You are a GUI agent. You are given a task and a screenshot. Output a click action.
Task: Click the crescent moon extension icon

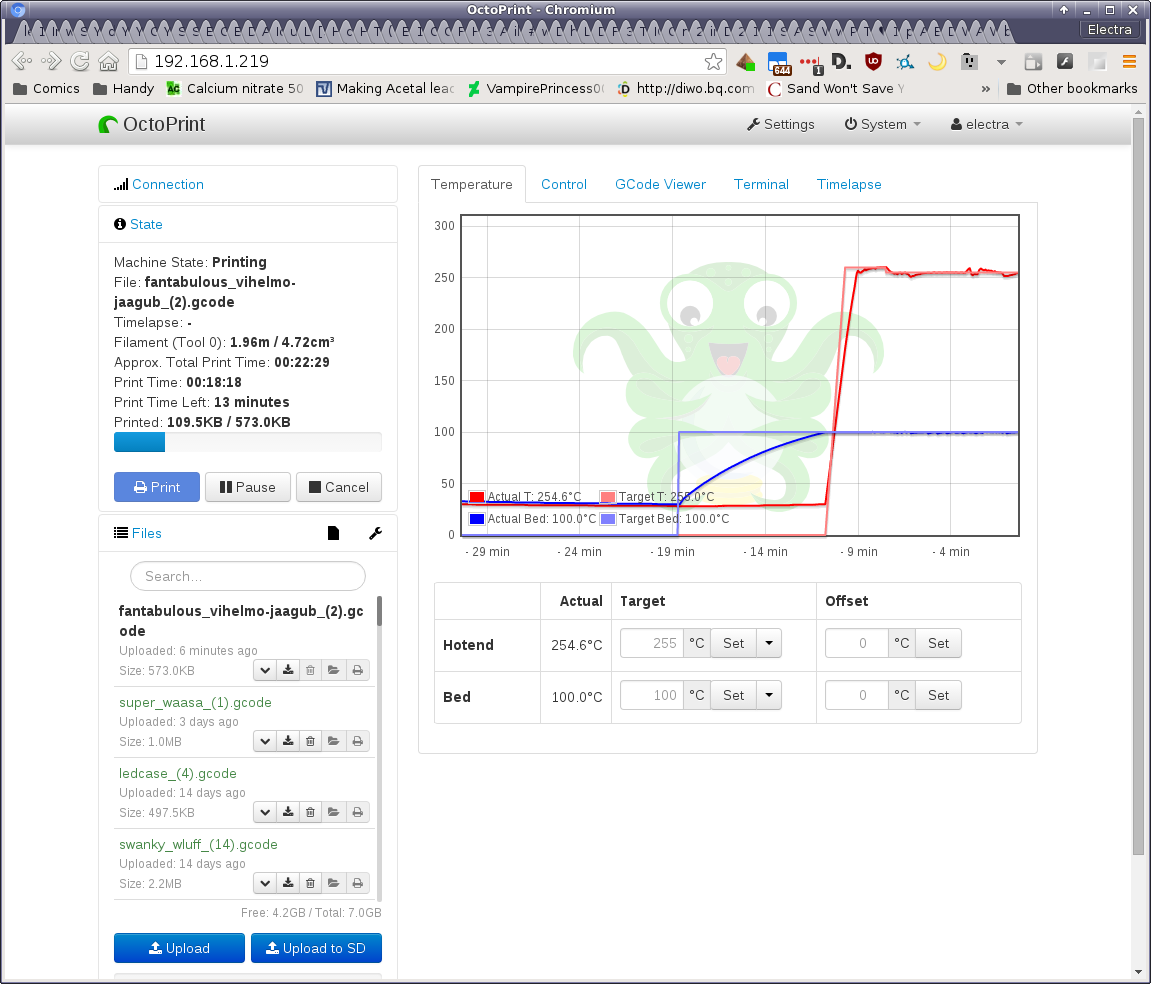tap(937, 62)
